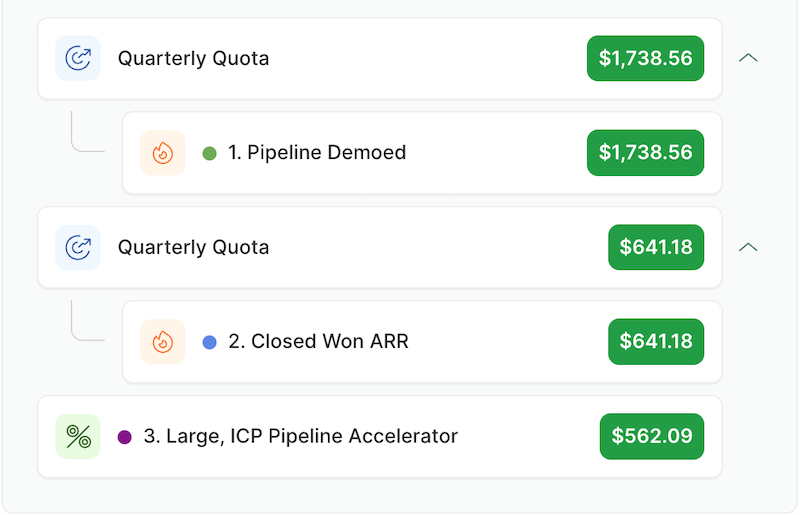This screenshot has width=800, height=515.
Task: Click the percent icon for ICP Pipeline Accelerator
Action: pos(78,436)
